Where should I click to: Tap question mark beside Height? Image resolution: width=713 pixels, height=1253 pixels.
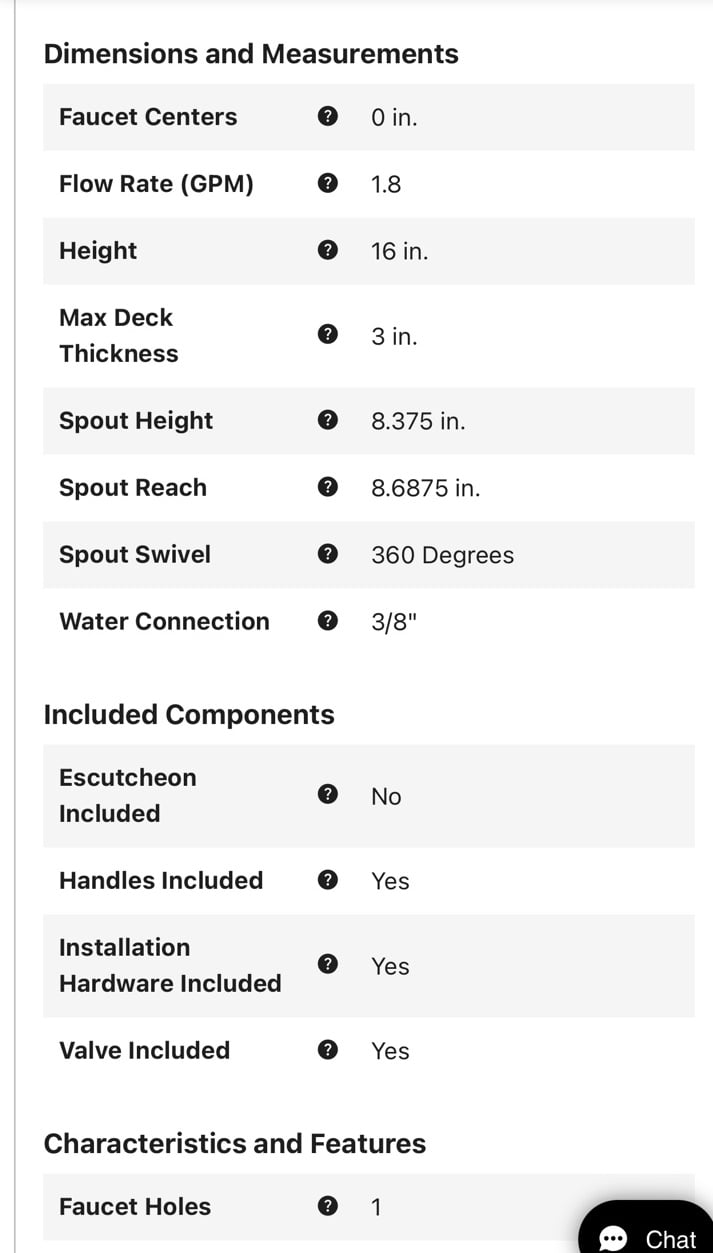(327, 251)
